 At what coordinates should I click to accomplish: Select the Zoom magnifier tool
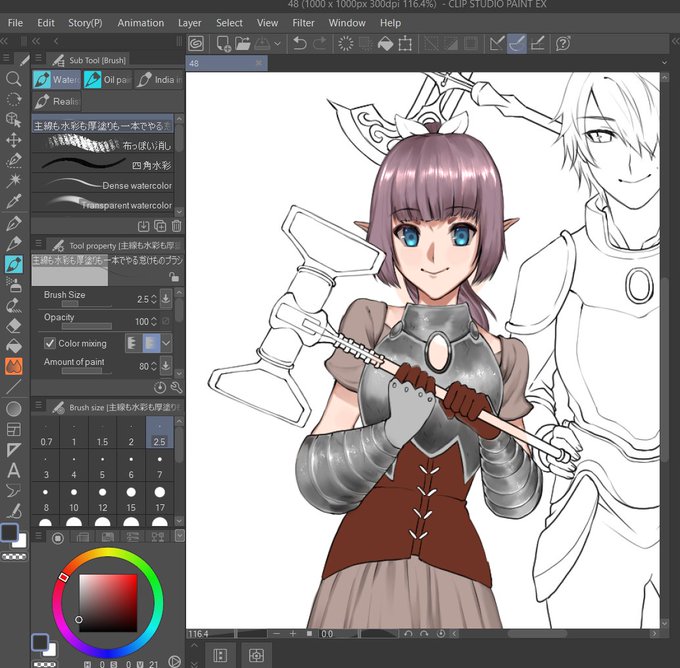13,79
